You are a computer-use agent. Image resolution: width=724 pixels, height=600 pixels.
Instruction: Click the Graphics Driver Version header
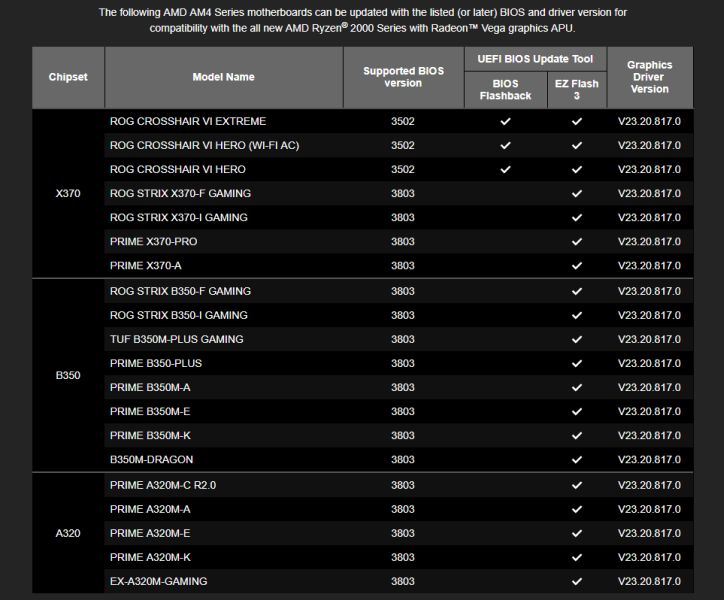click(x=649, y=77)
